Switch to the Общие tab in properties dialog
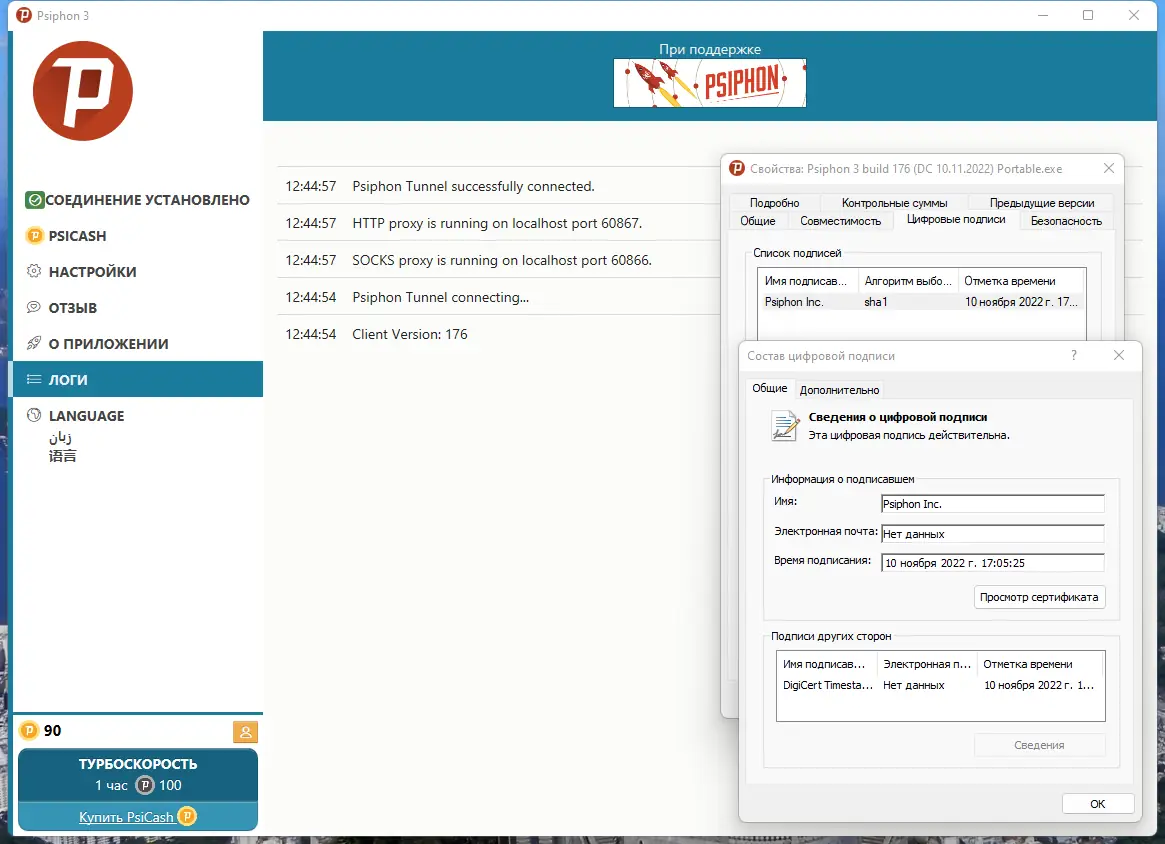The width and height of the screenshot is (1165, 844). 758,221
